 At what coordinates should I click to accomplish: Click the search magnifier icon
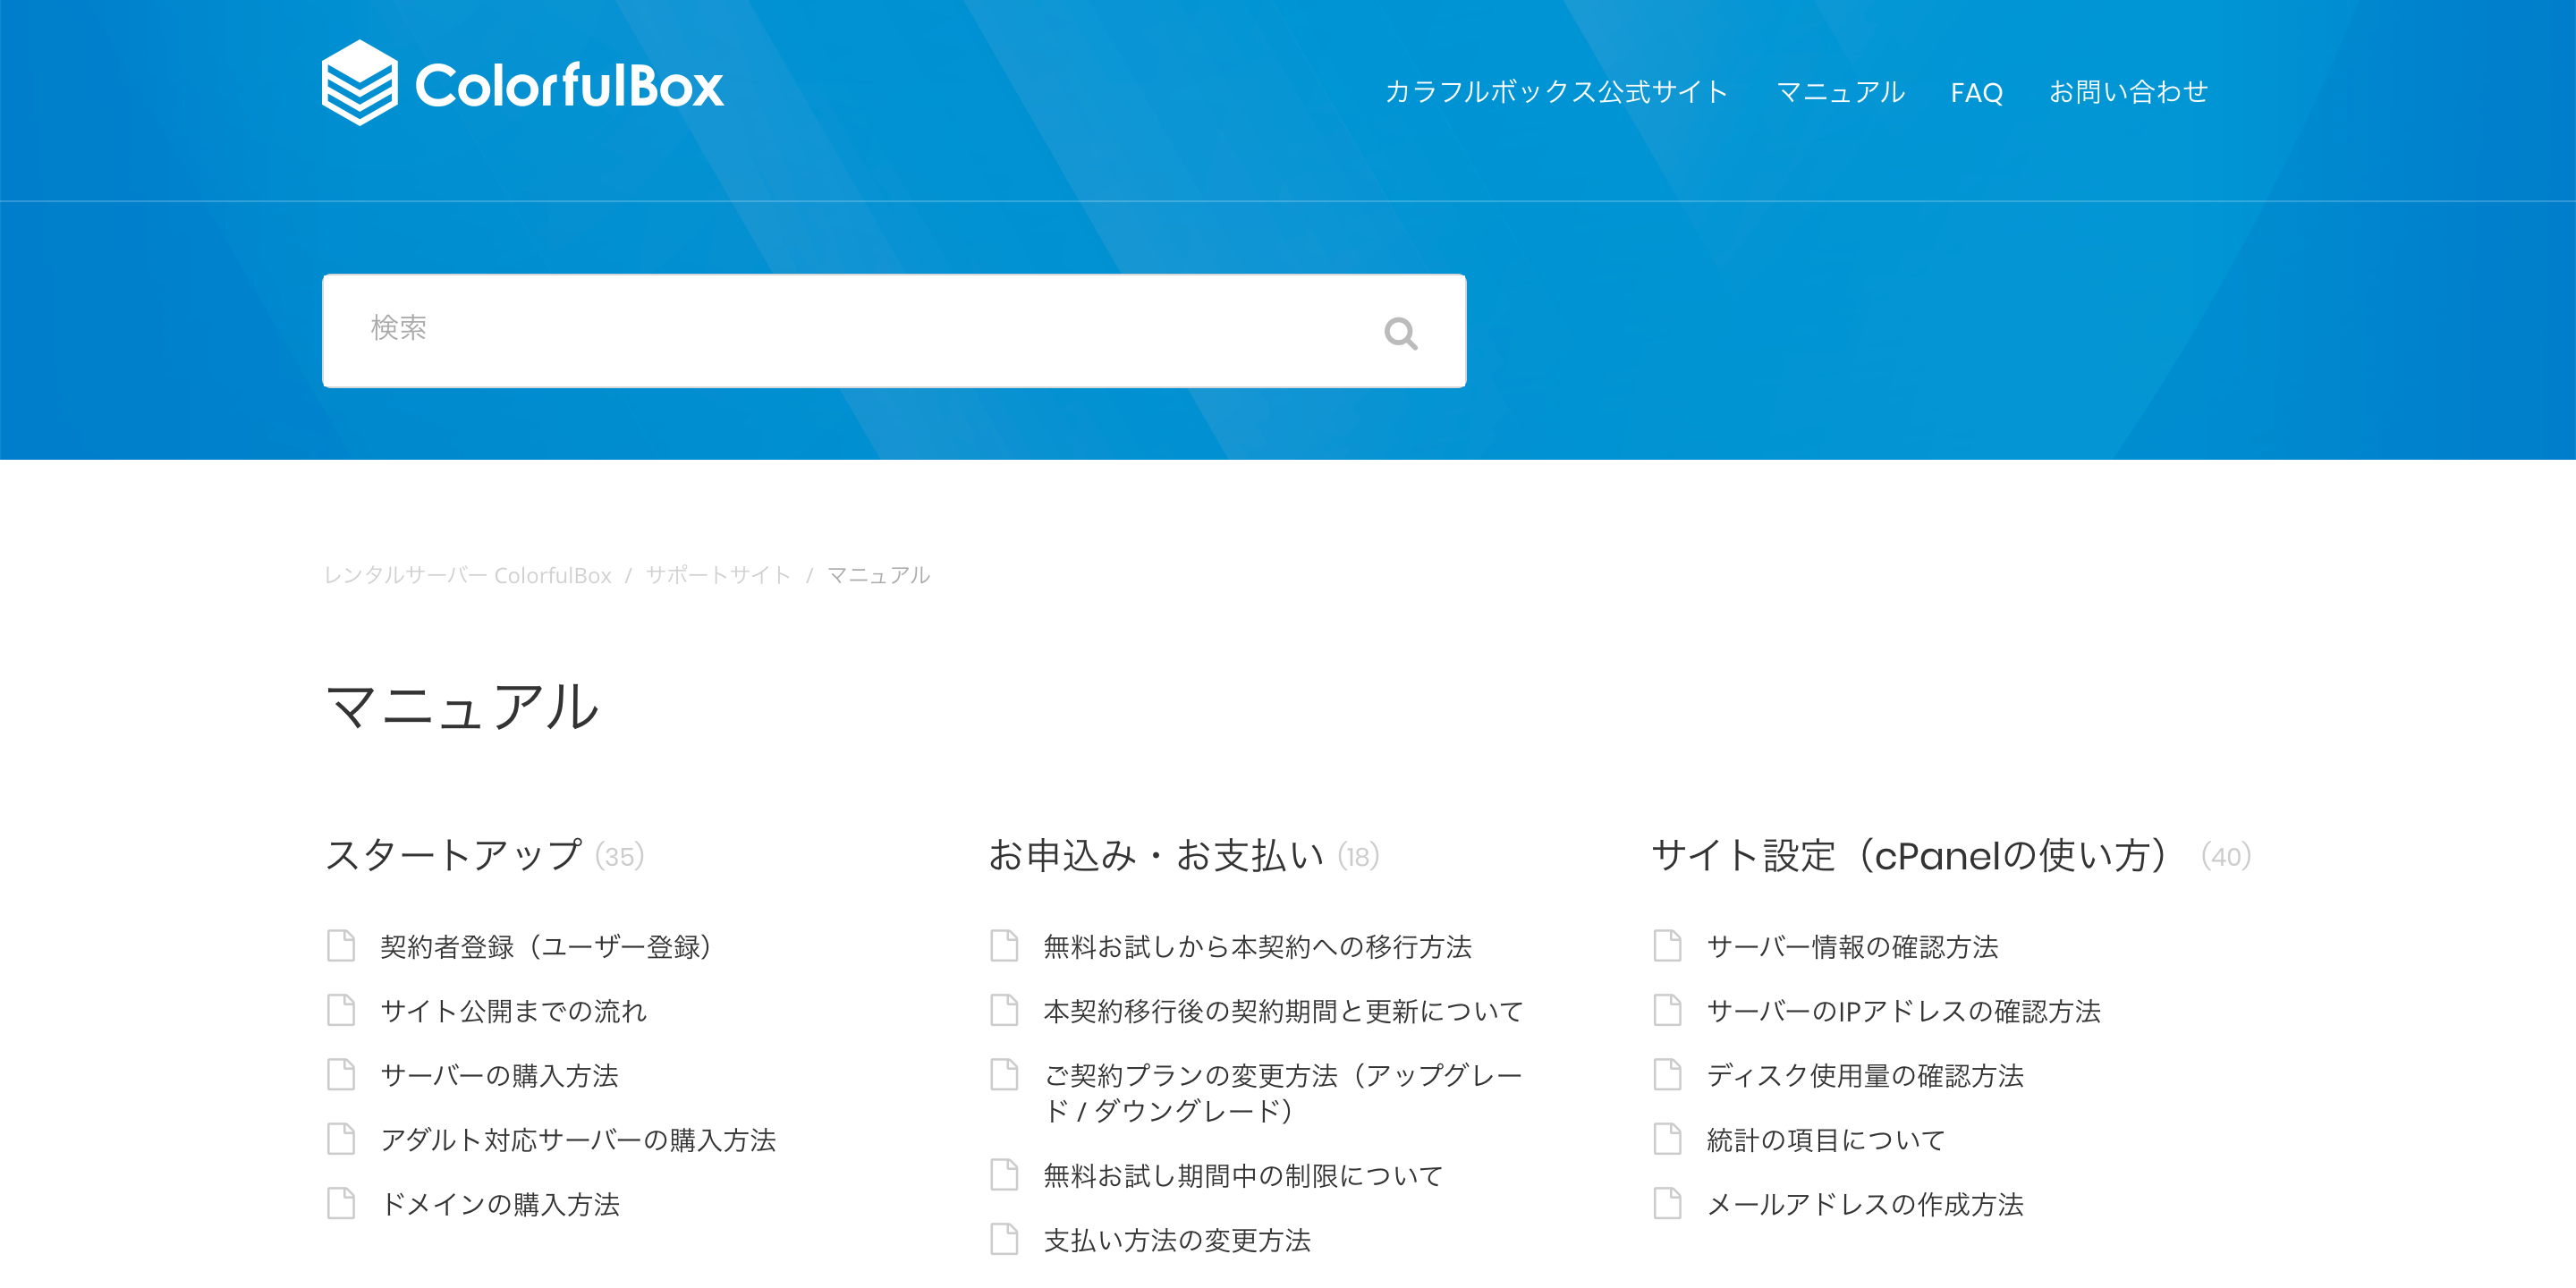pyautogui.click(x=1400, y=333)
